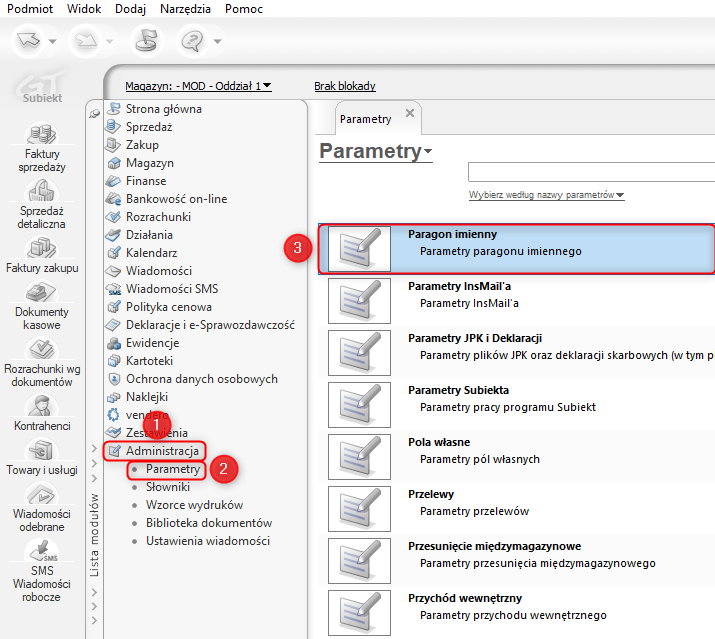Open Faktury zakupu shortcut icon
This screenshot has height=639, width=715.
41,248
